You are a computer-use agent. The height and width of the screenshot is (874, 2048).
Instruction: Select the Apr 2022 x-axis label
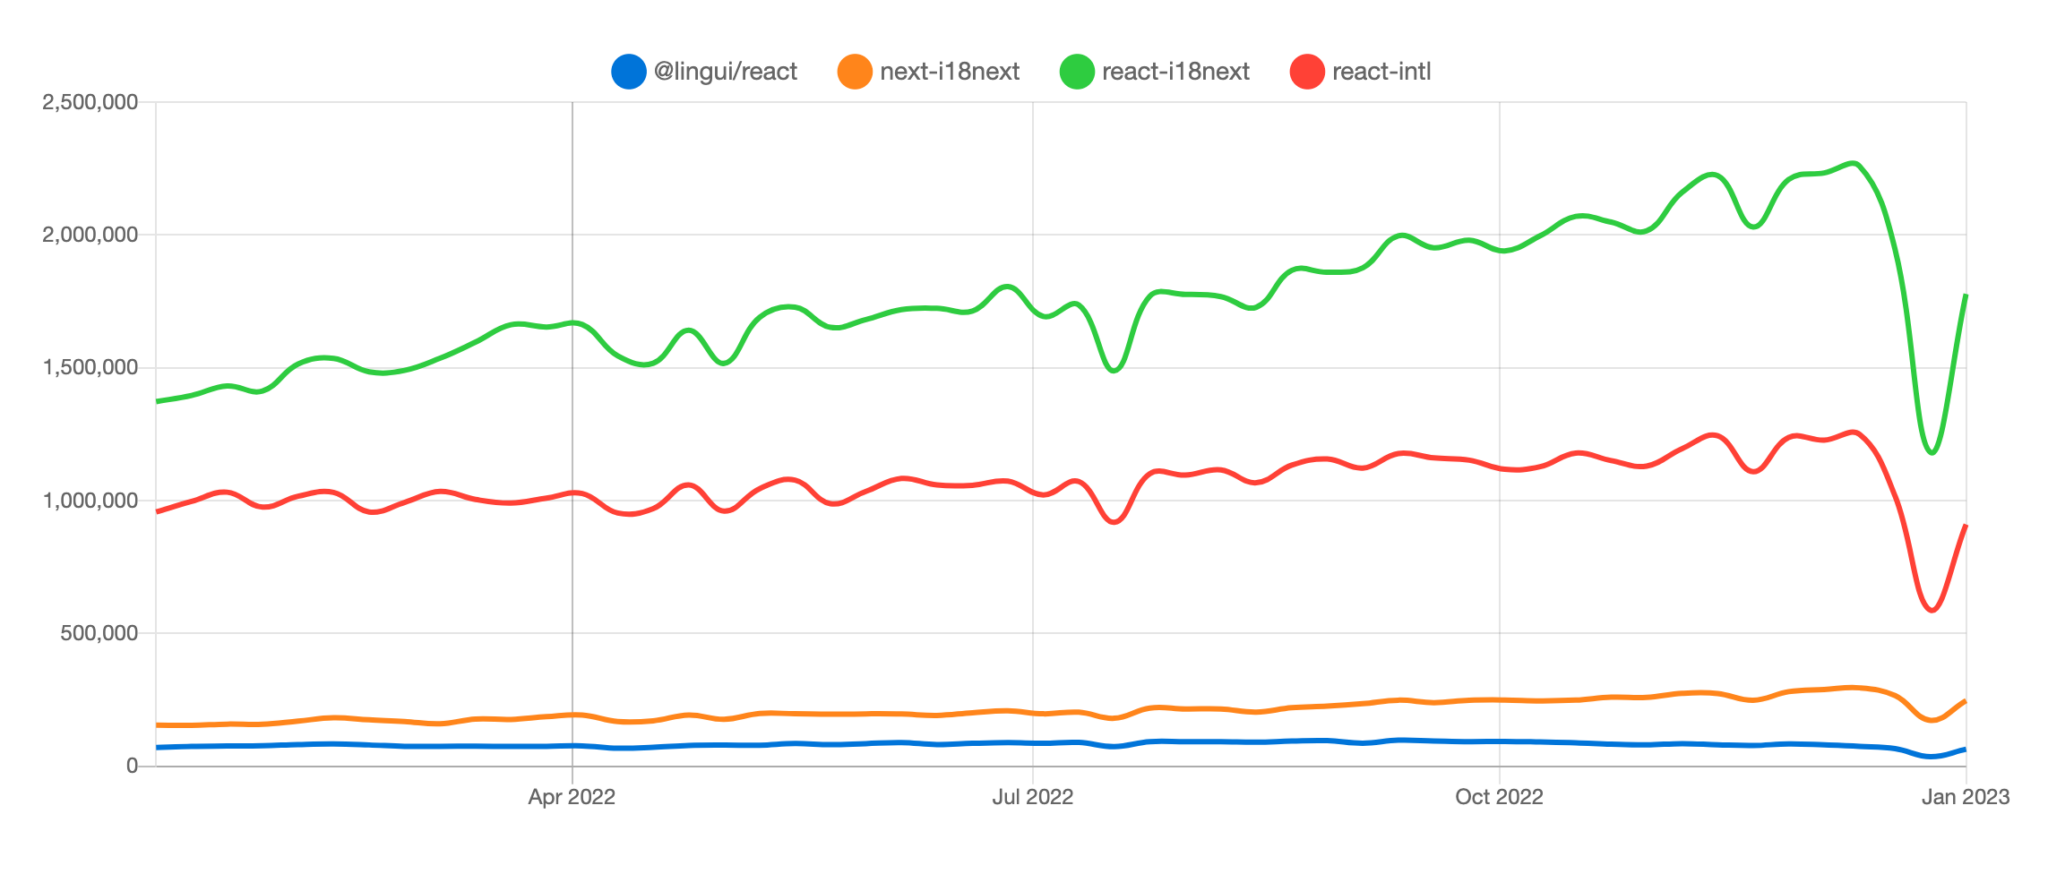coord(571,797)
